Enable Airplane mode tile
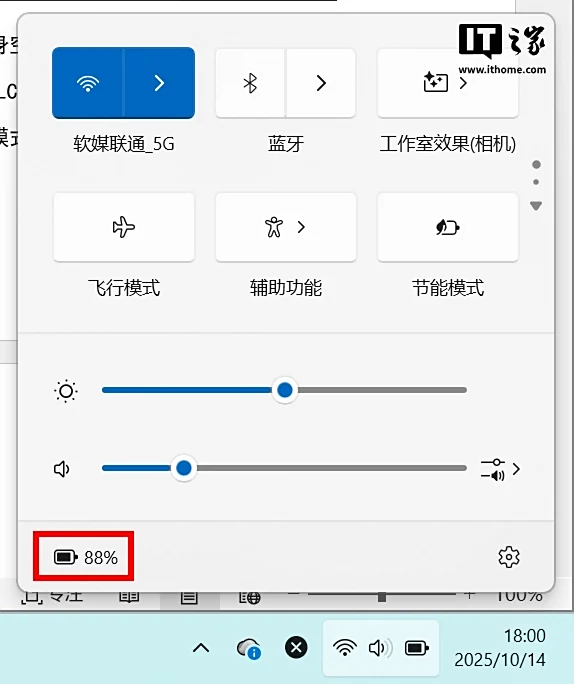Viewport: 574px width, 684px height. tap(124, 227)
